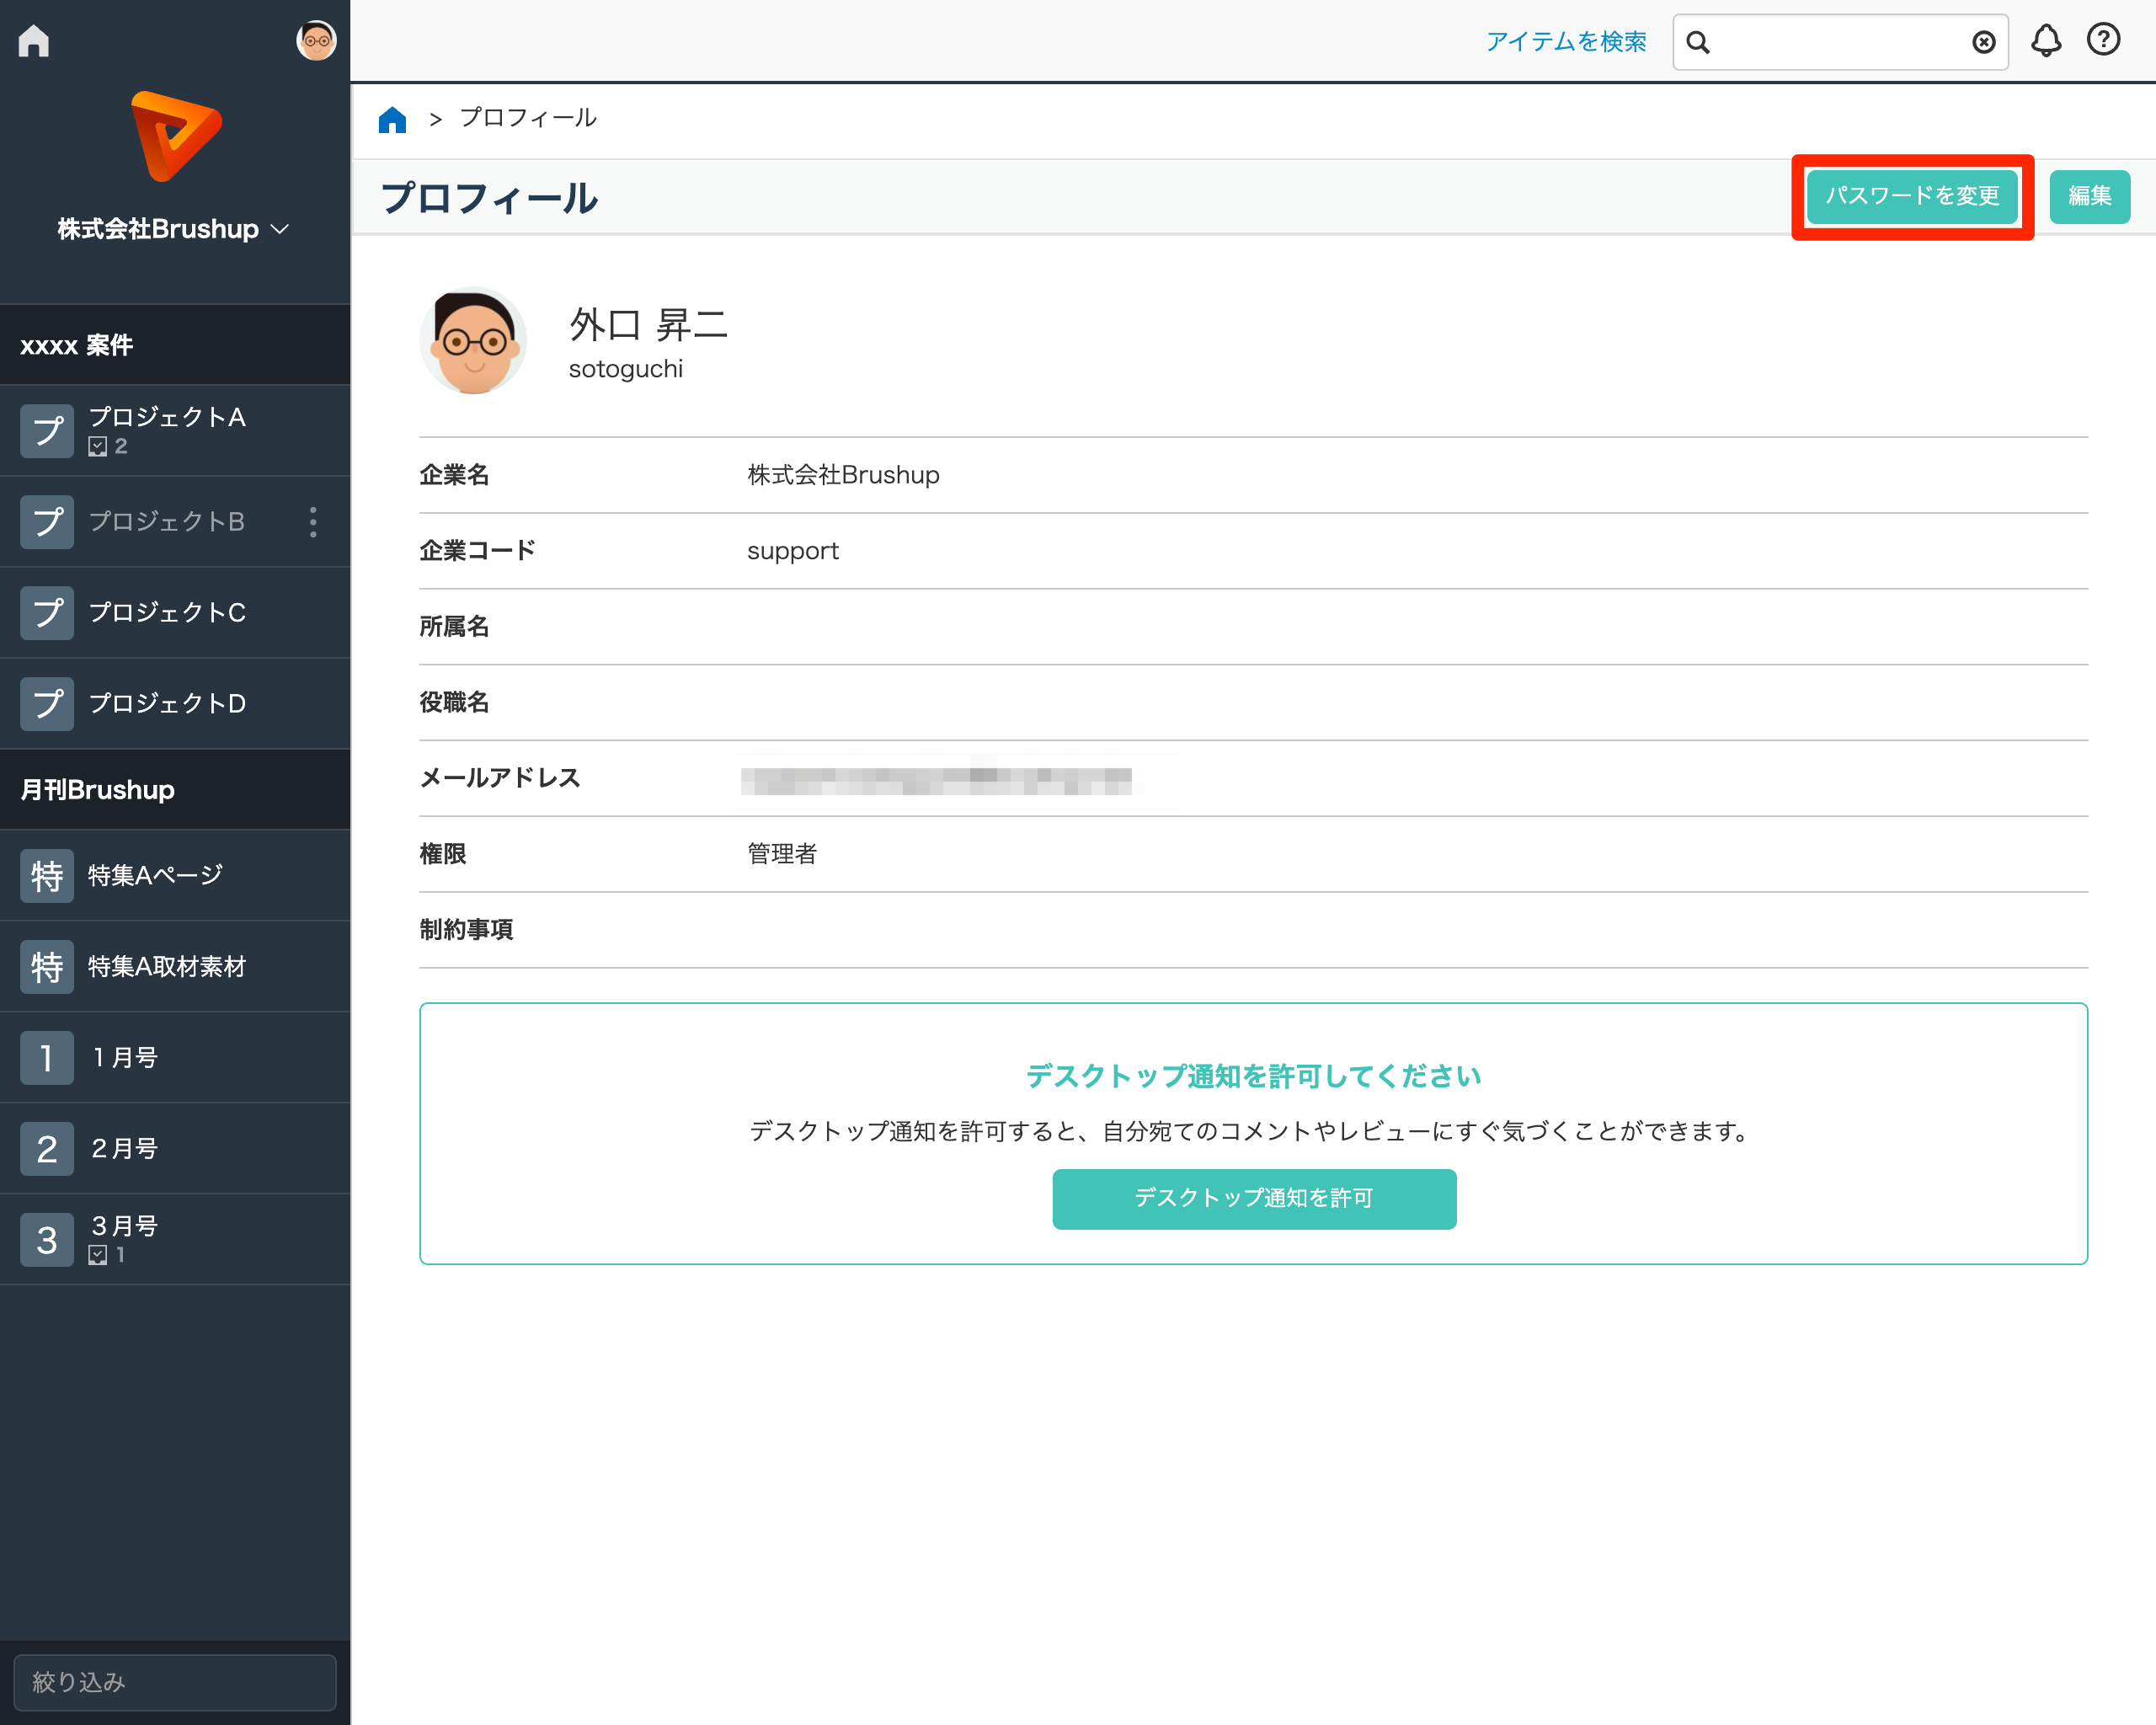Click the name 外口 昇二
The height and width of the screenshot is (1725, 2156).
649,325
